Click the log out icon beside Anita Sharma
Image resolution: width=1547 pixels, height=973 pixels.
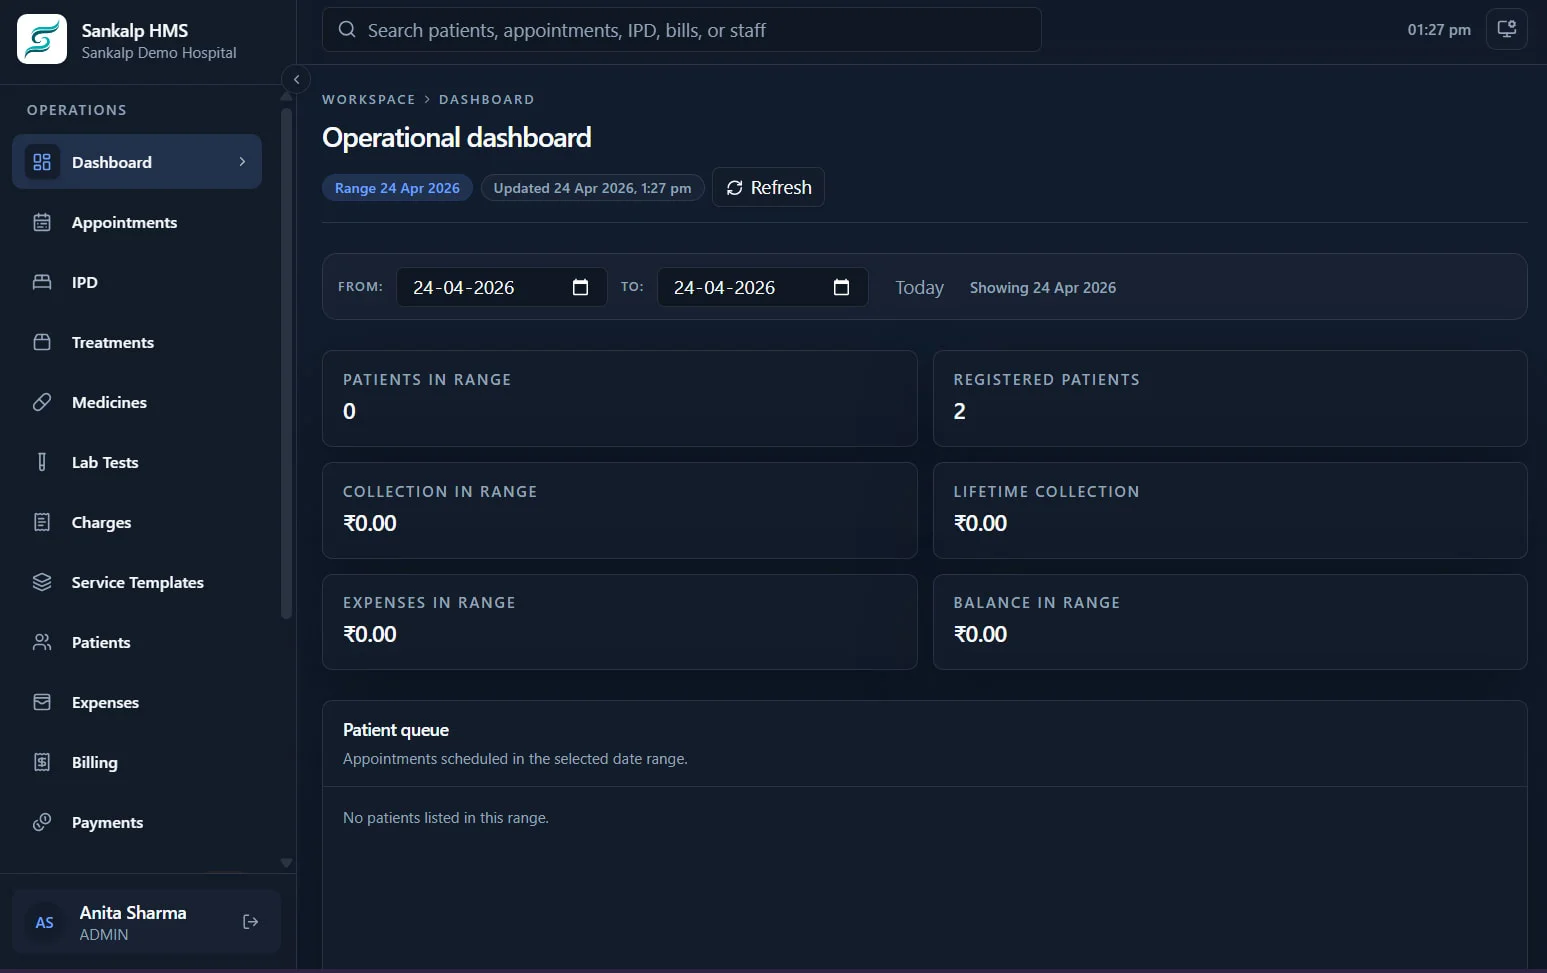[251, 922]
